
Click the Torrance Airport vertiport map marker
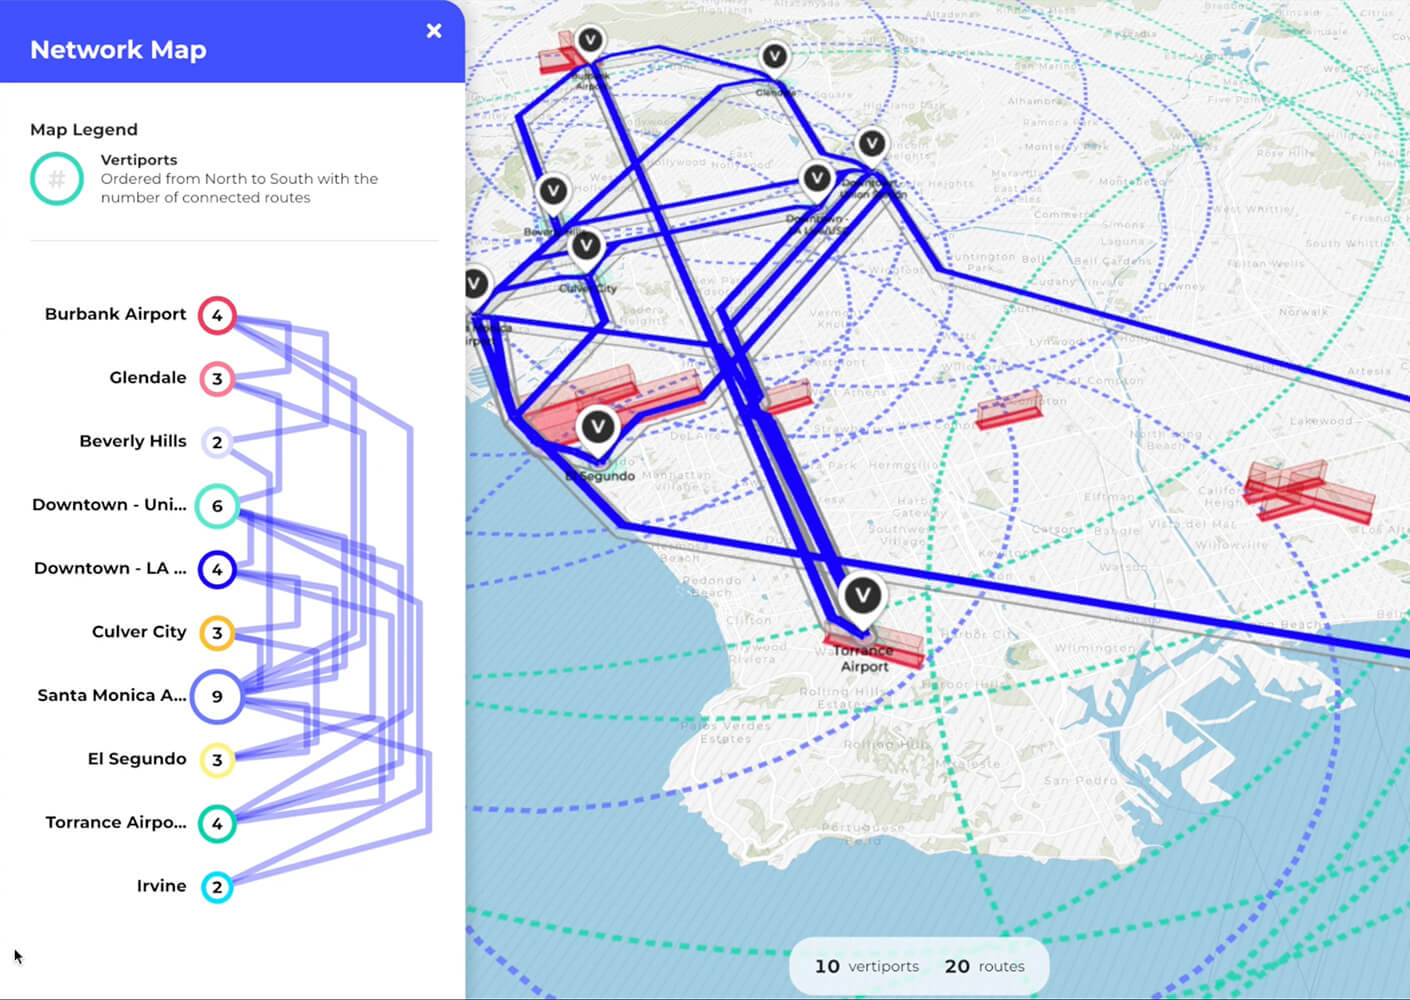point(862,597)
